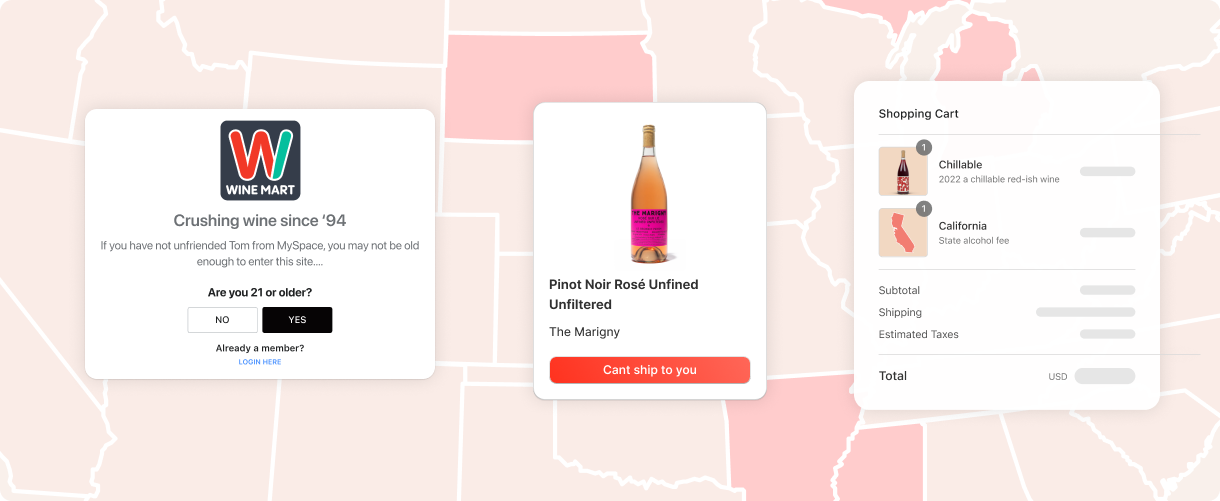1220x501 pixels.
Task: Click the Crushing wine since '94 headline
Action: (x=260, y=221)
